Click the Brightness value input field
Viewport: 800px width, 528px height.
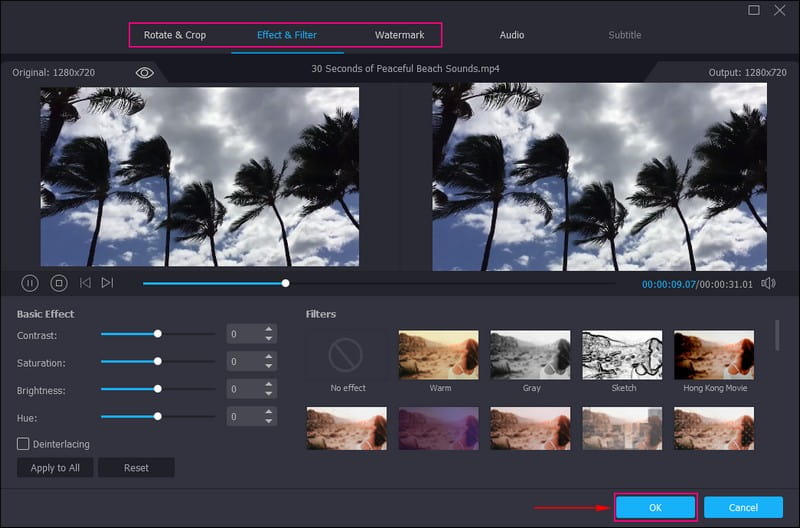pyautogui.click(x=243, y=389)
